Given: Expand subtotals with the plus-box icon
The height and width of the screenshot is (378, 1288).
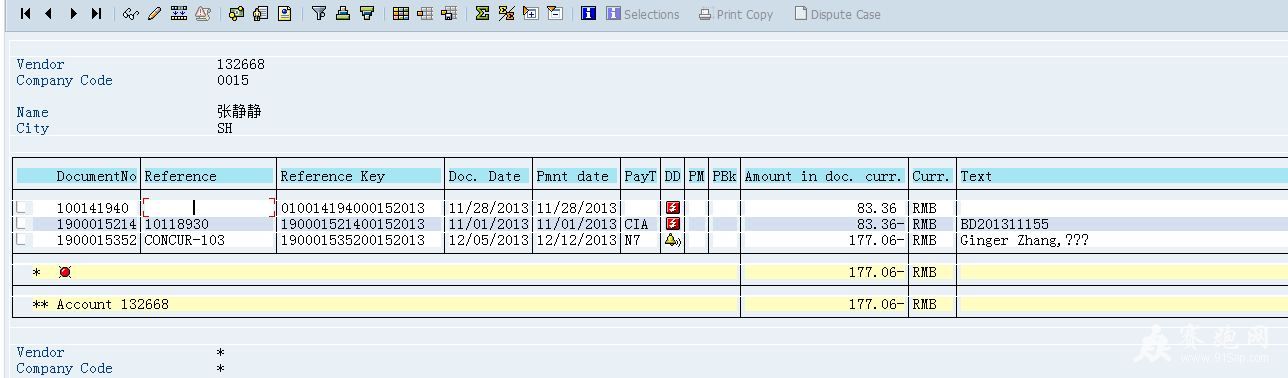Looking at the screenshot, I should 530,13.
